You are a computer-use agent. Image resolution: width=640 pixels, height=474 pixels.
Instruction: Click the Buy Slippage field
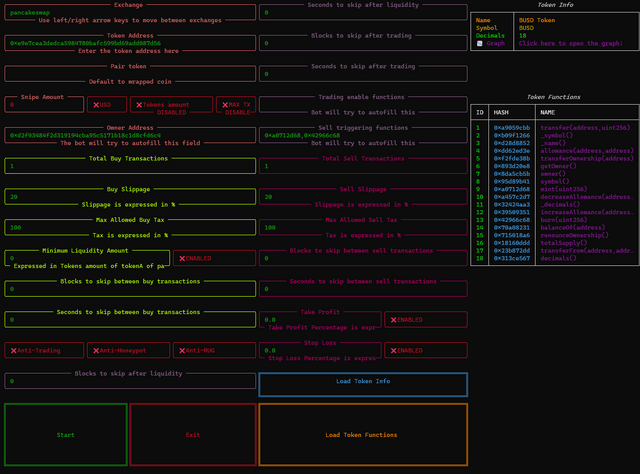coord(130,197)
